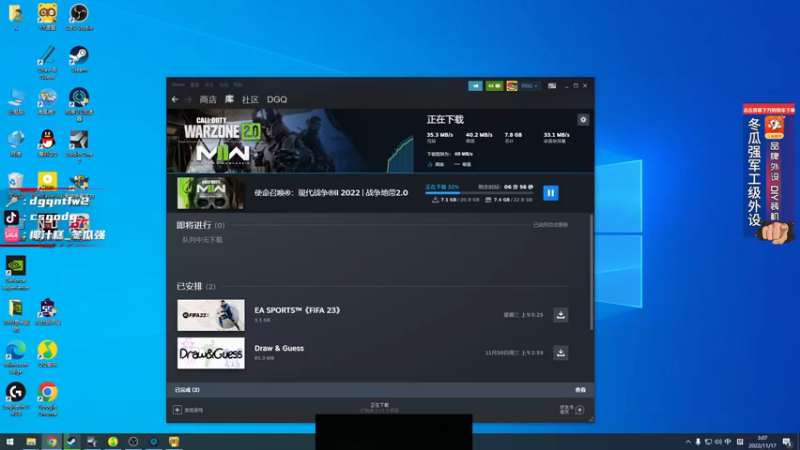Open friends and chat plus icon

[x=580, y=410]
